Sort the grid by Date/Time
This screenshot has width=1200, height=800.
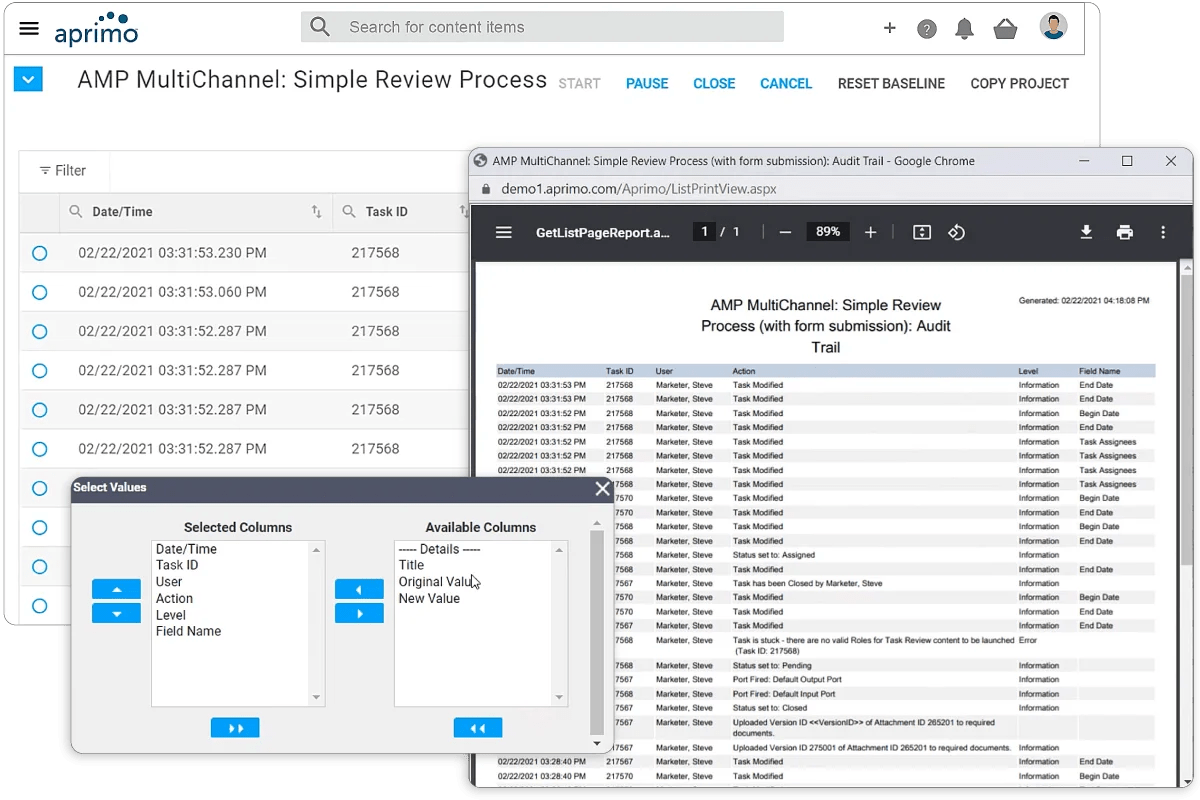[x=316, y=212]
